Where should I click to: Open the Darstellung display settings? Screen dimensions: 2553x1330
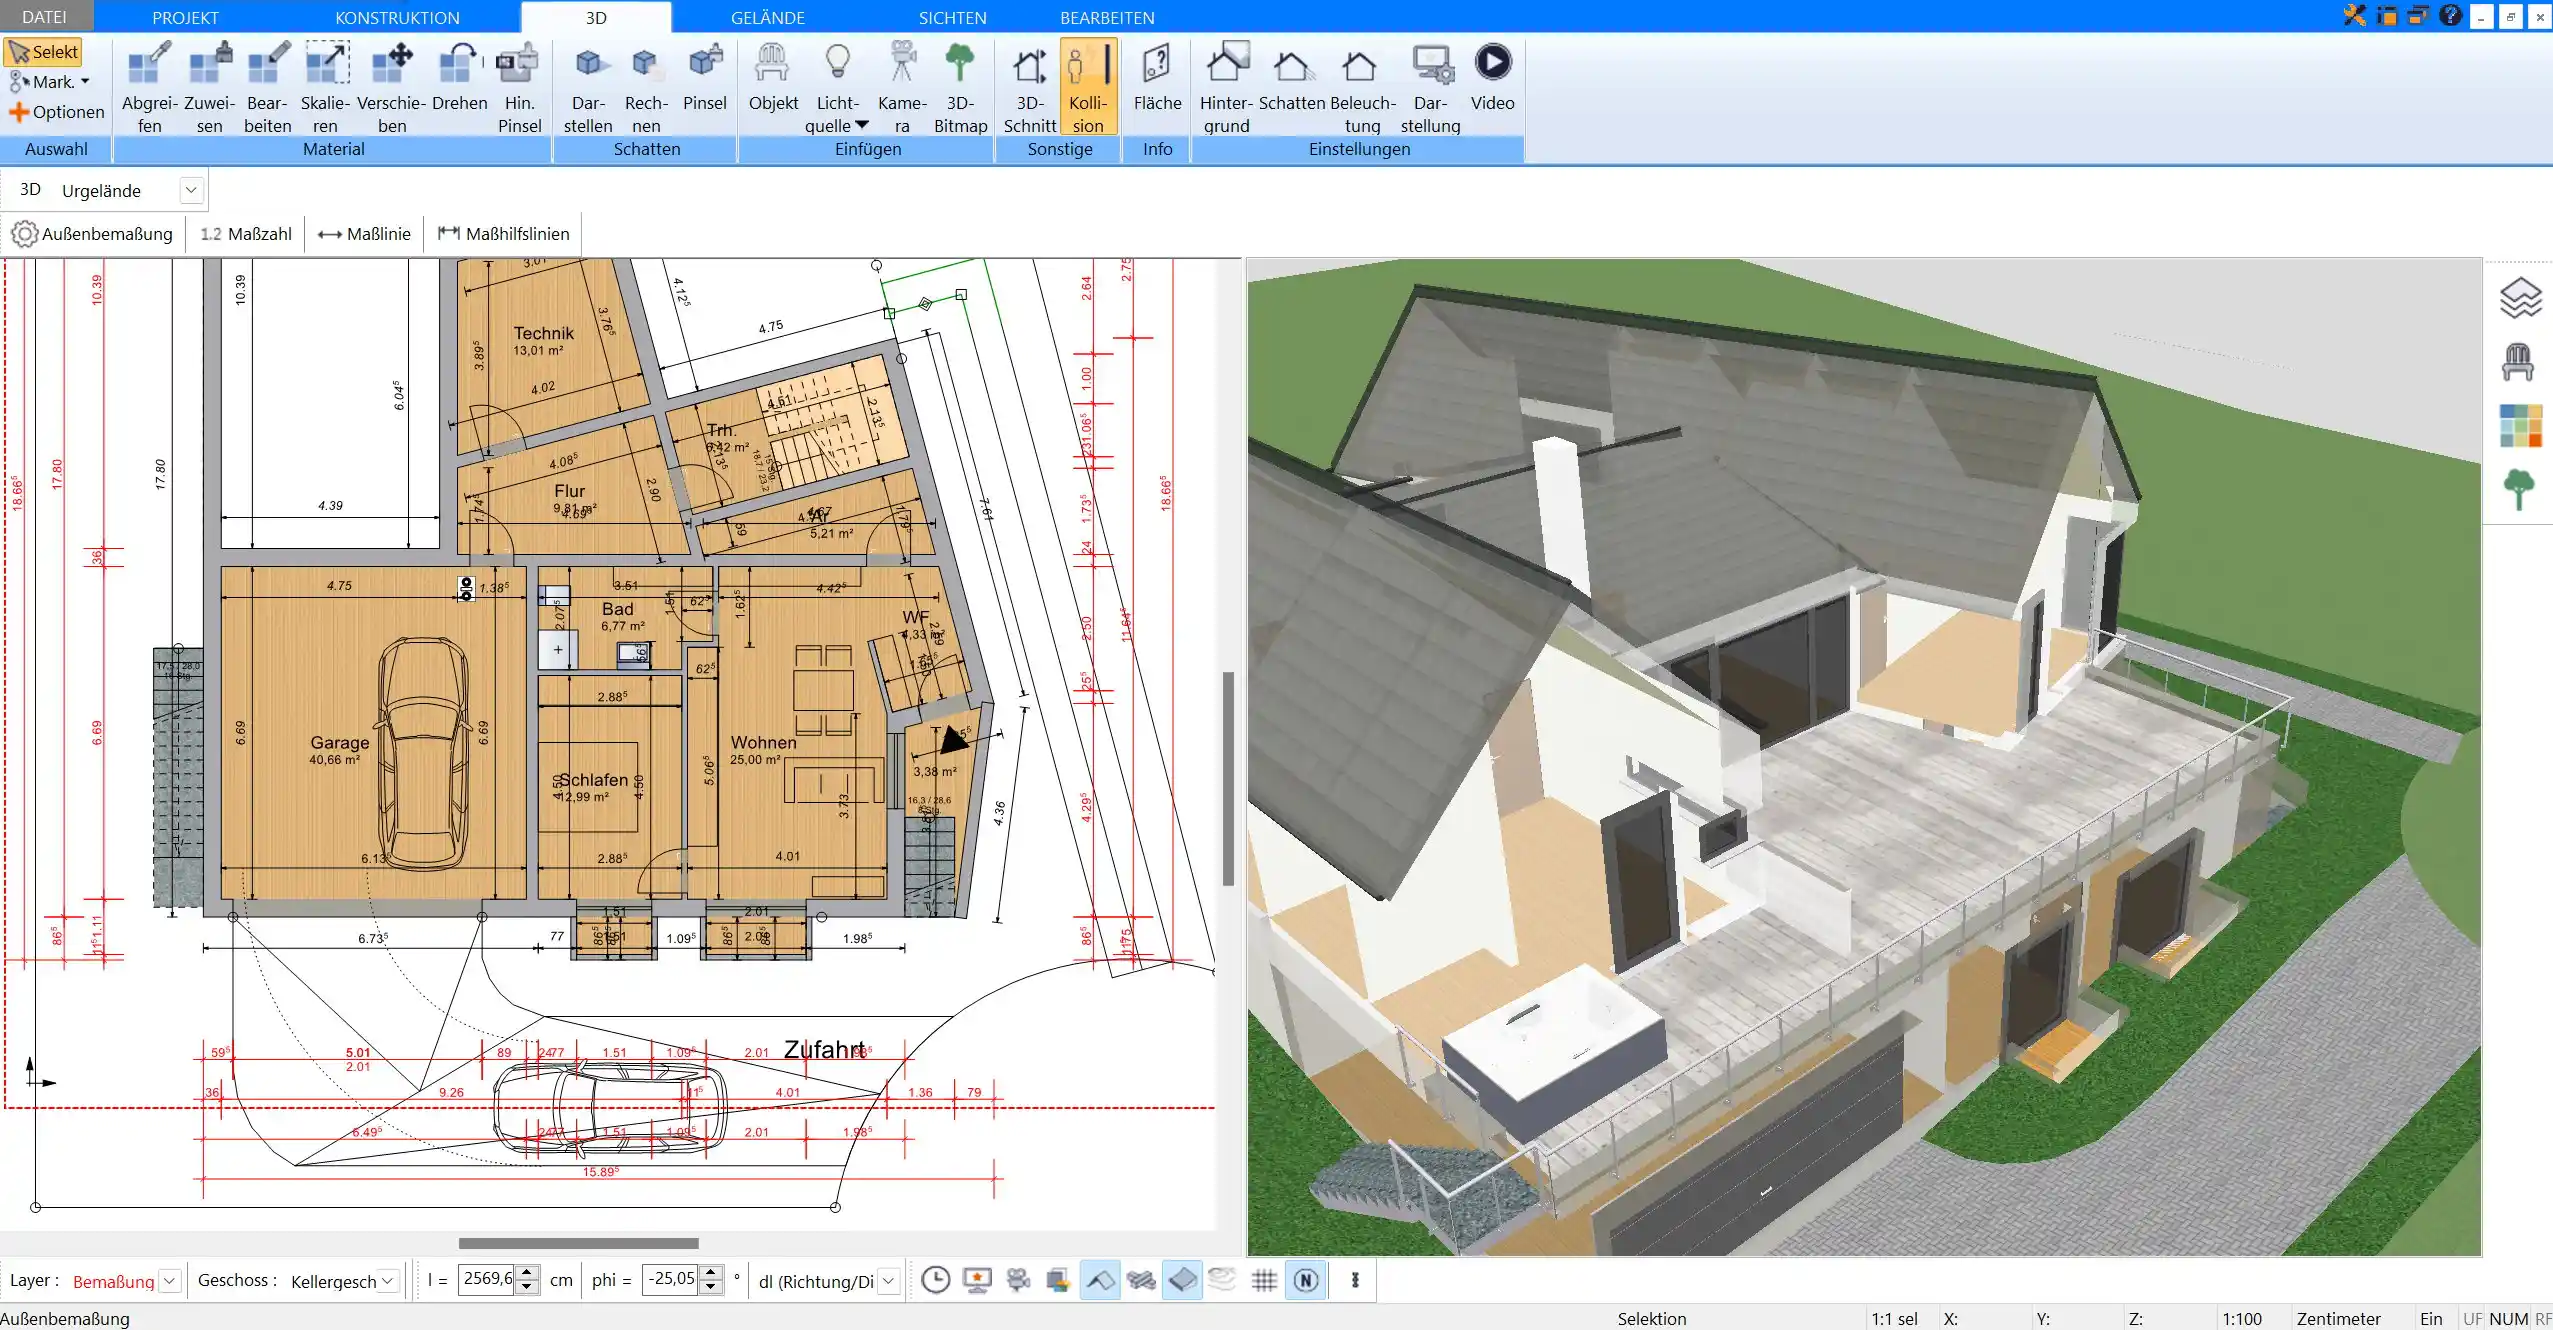coord(1430,88)
